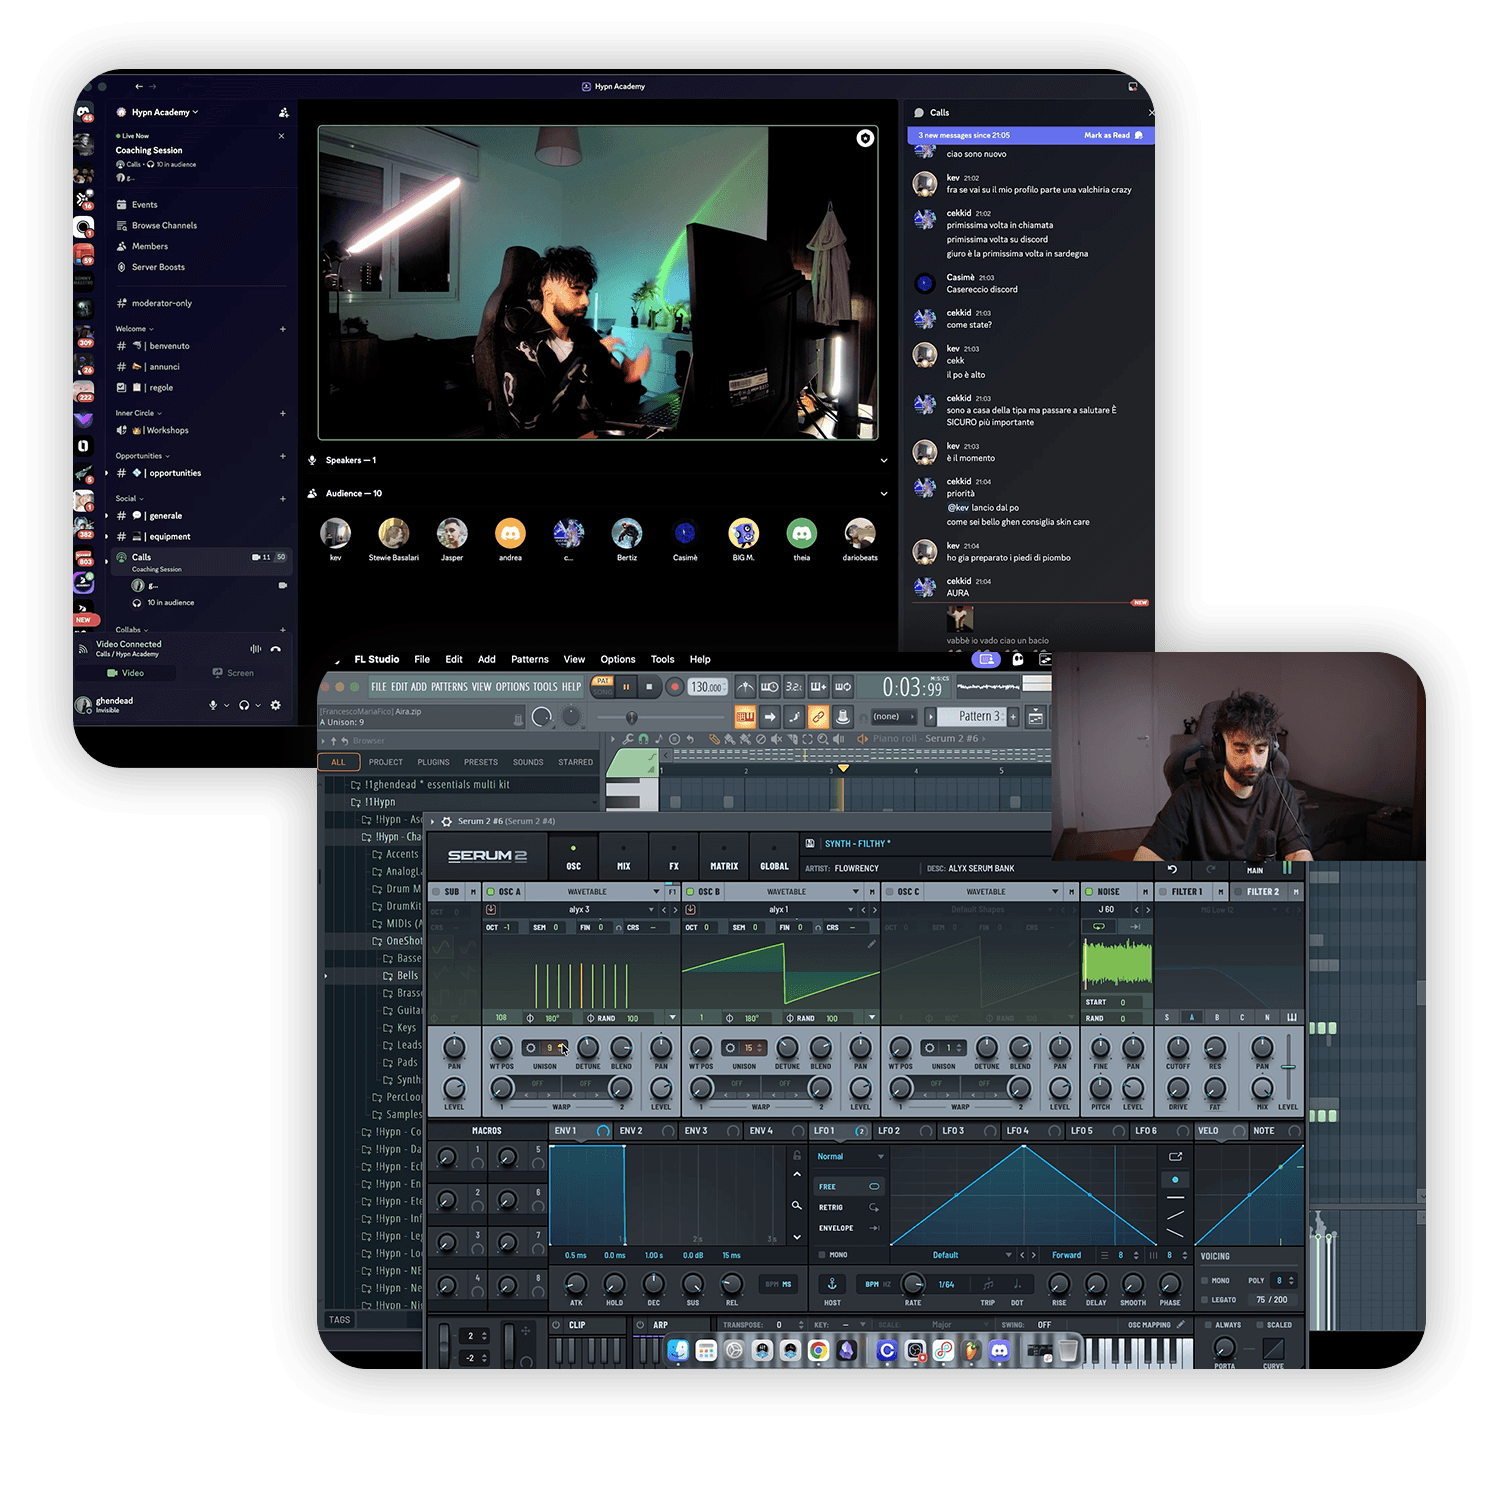Open the LFO Normal mode dropdown
The height and width of the screenshot is (1500, 1500).
tap(851, 1157)
